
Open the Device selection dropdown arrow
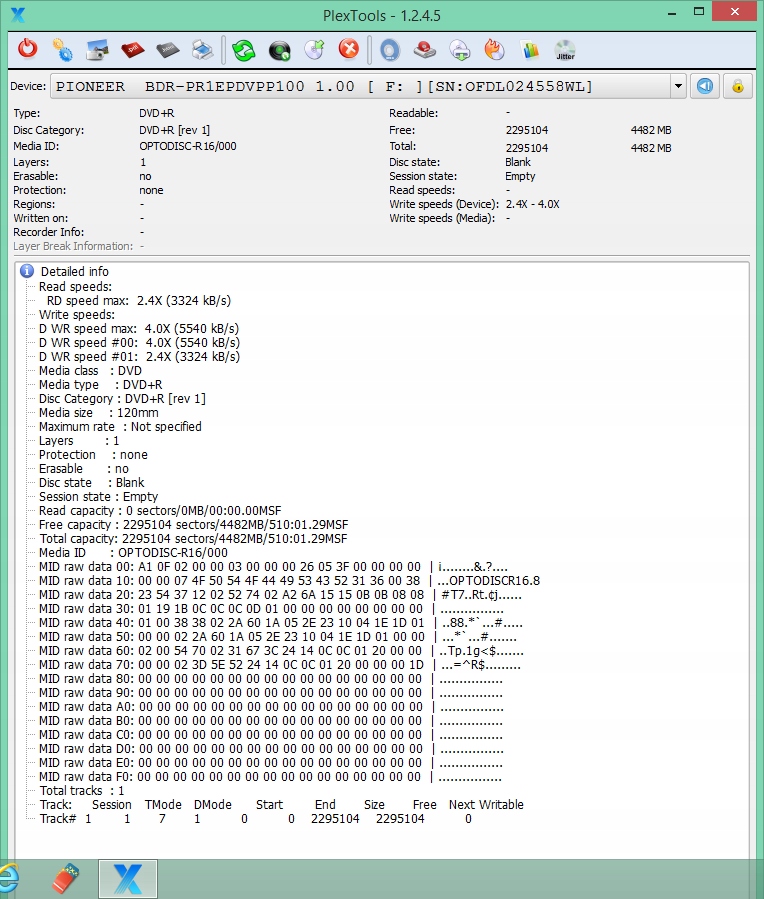coord(678,86)
